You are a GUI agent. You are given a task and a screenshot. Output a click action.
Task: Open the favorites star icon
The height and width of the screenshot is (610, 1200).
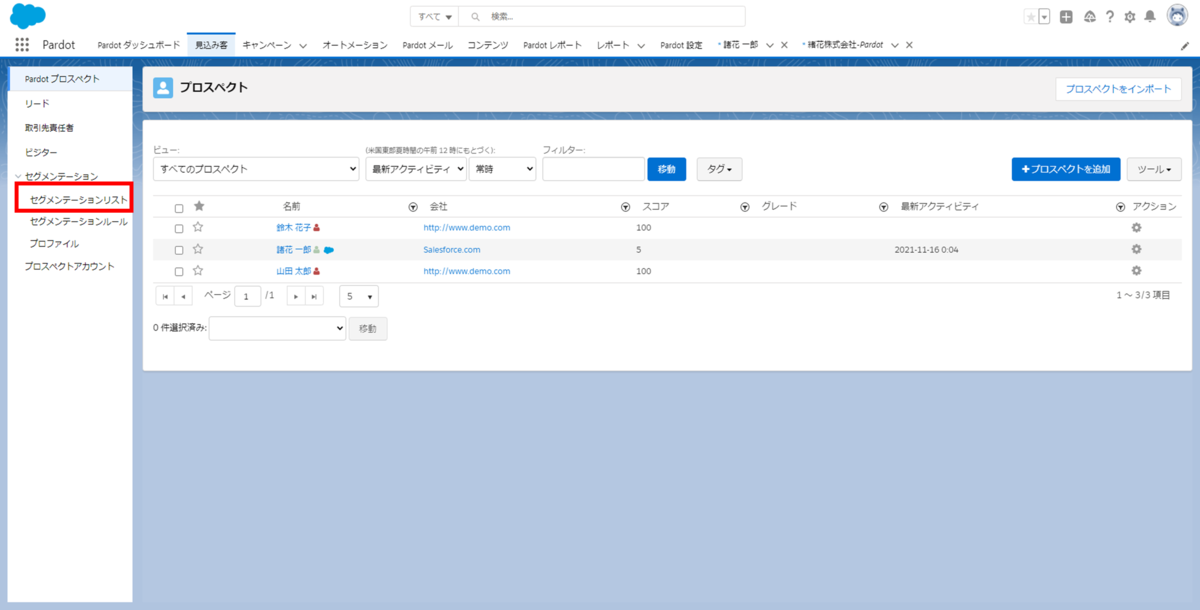[x=1031, y=17]
